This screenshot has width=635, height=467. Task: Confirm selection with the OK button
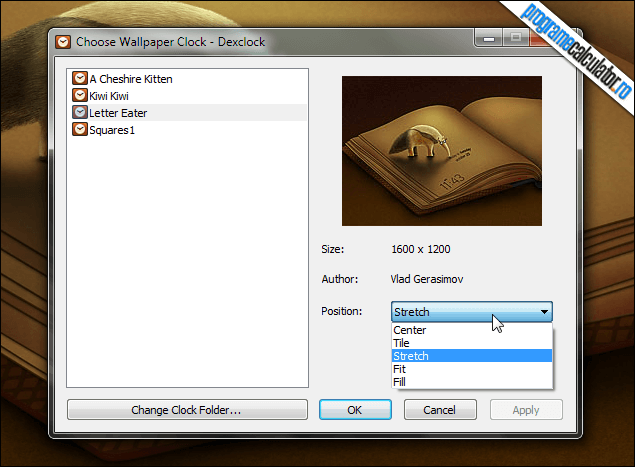click(355, 410)
